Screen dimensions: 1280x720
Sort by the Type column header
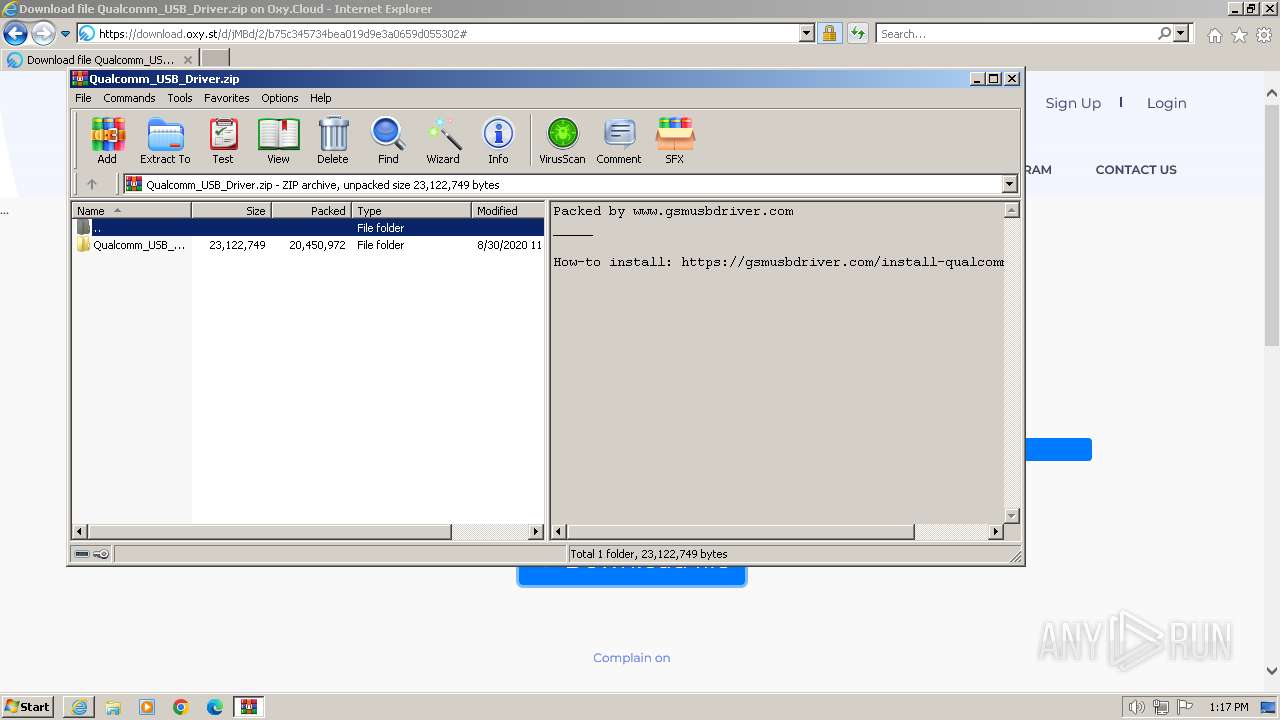(x=411, y=211)
